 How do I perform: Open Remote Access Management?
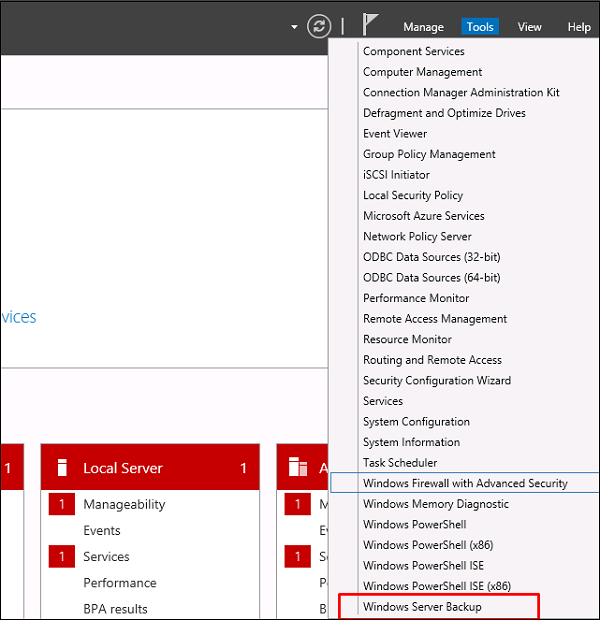[x=435, y=319]
